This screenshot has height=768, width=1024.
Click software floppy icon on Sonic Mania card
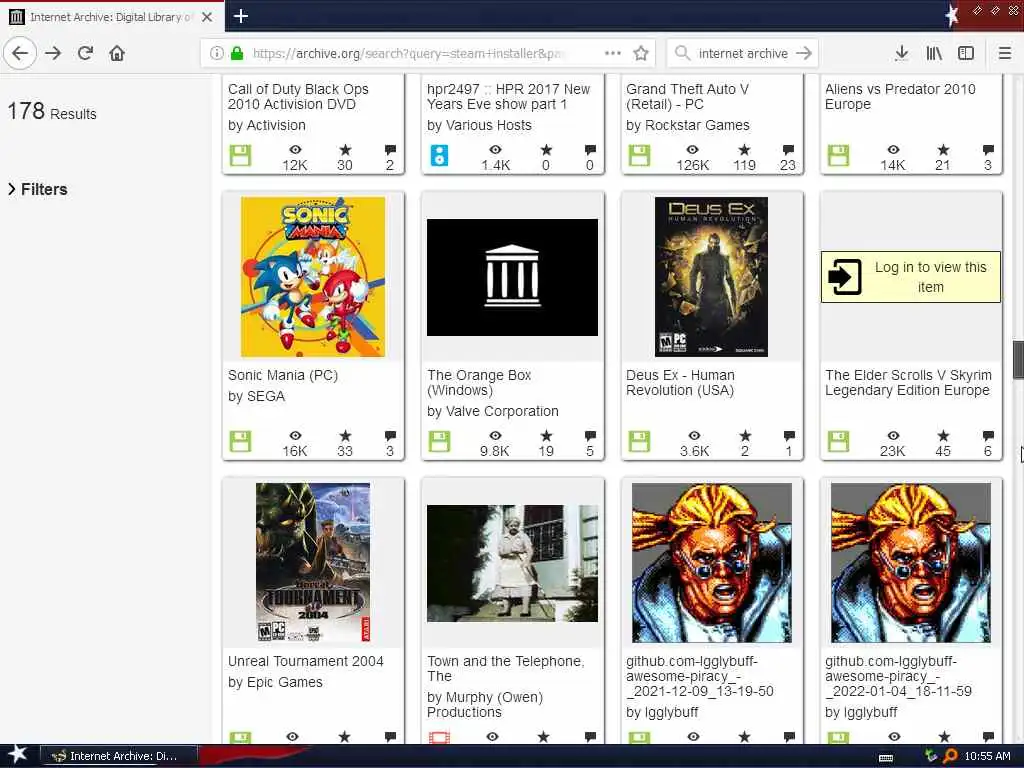coord(240,441)
